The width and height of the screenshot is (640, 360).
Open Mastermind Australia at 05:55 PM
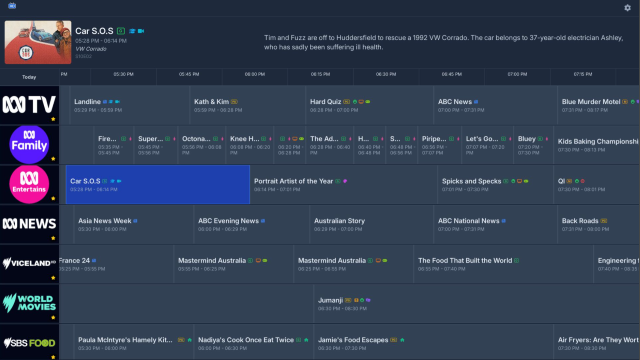(x=233, y=264)
